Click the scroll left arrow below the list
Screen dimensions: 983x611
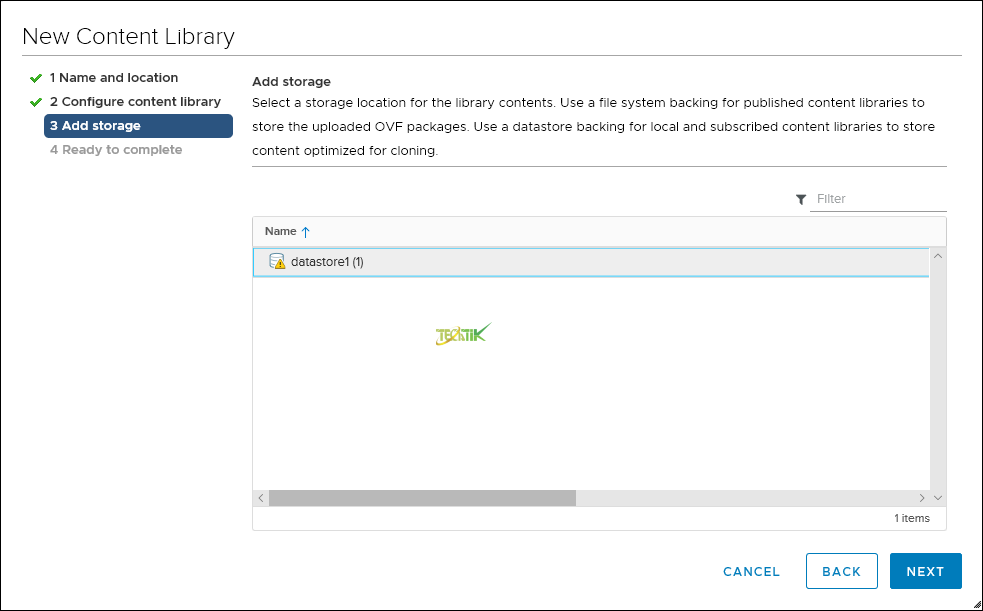tap(260, 497)
